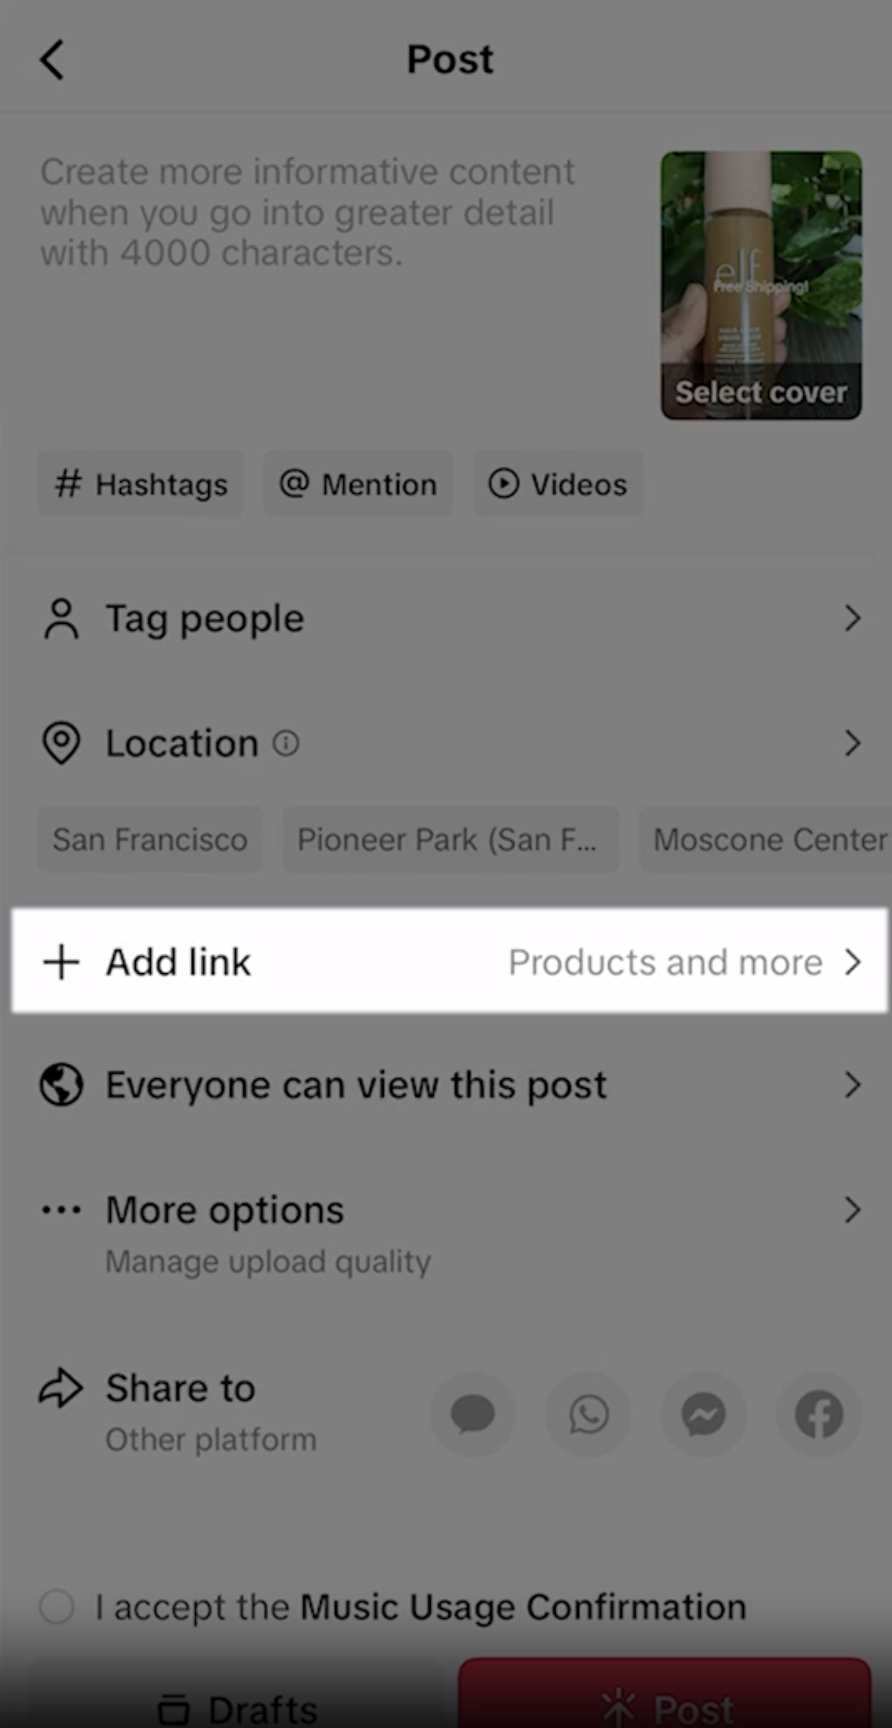Image resolution: width=892 pixels, height=1728 pixels.
Task: Expand More options chevron
Action: [x=852, y=1210]
